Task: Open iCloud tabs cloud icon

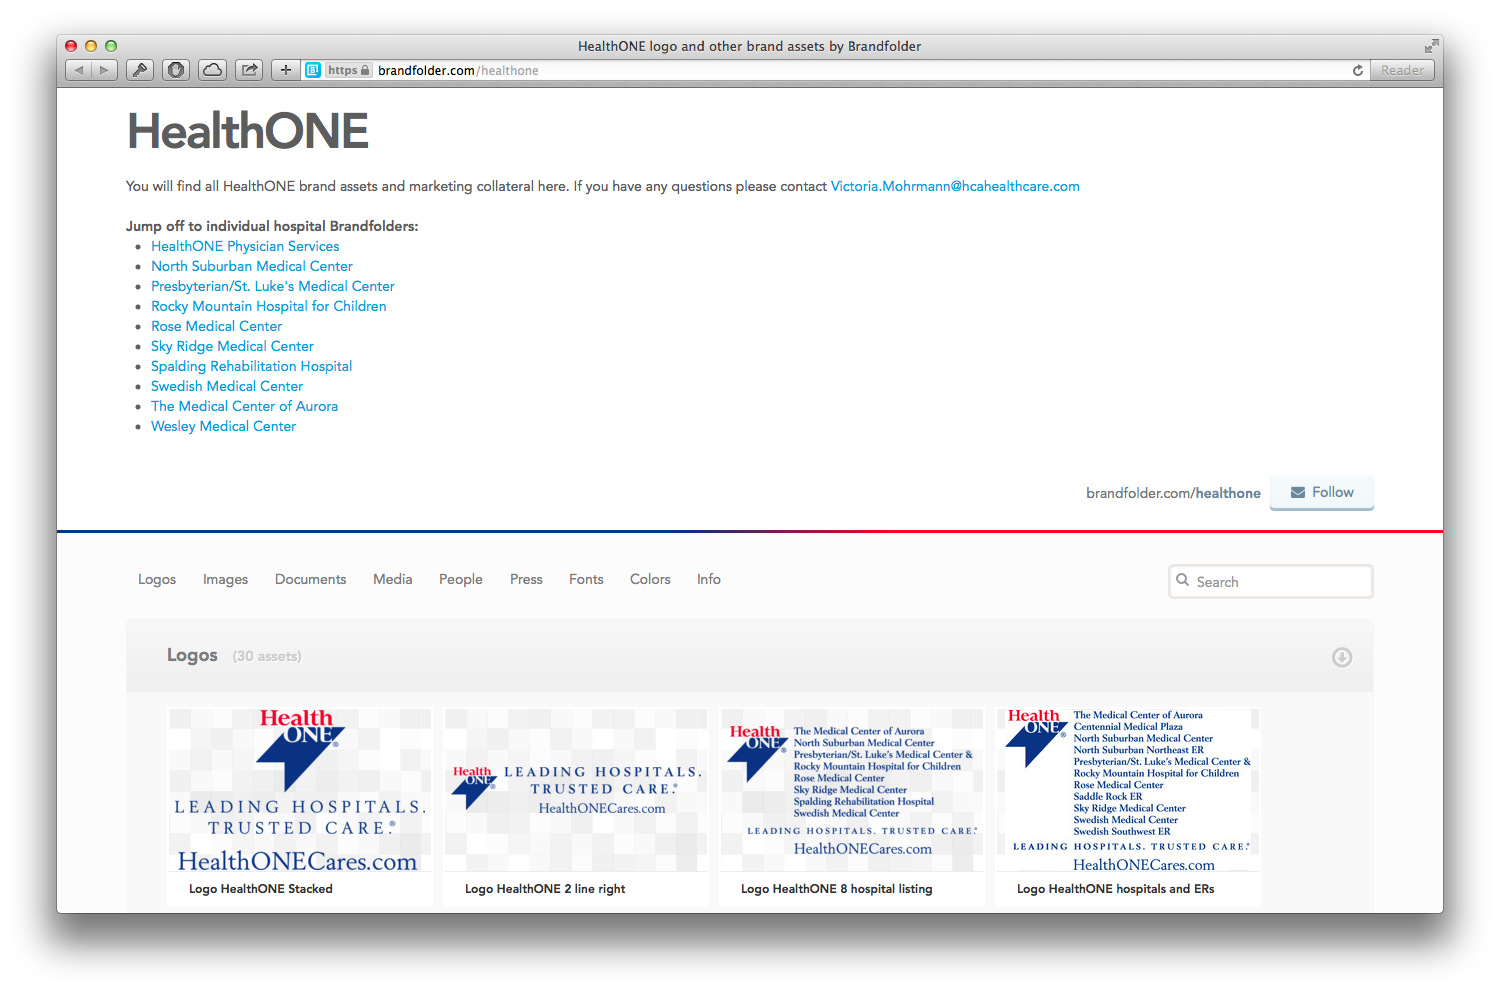Action: coord(212,70)
